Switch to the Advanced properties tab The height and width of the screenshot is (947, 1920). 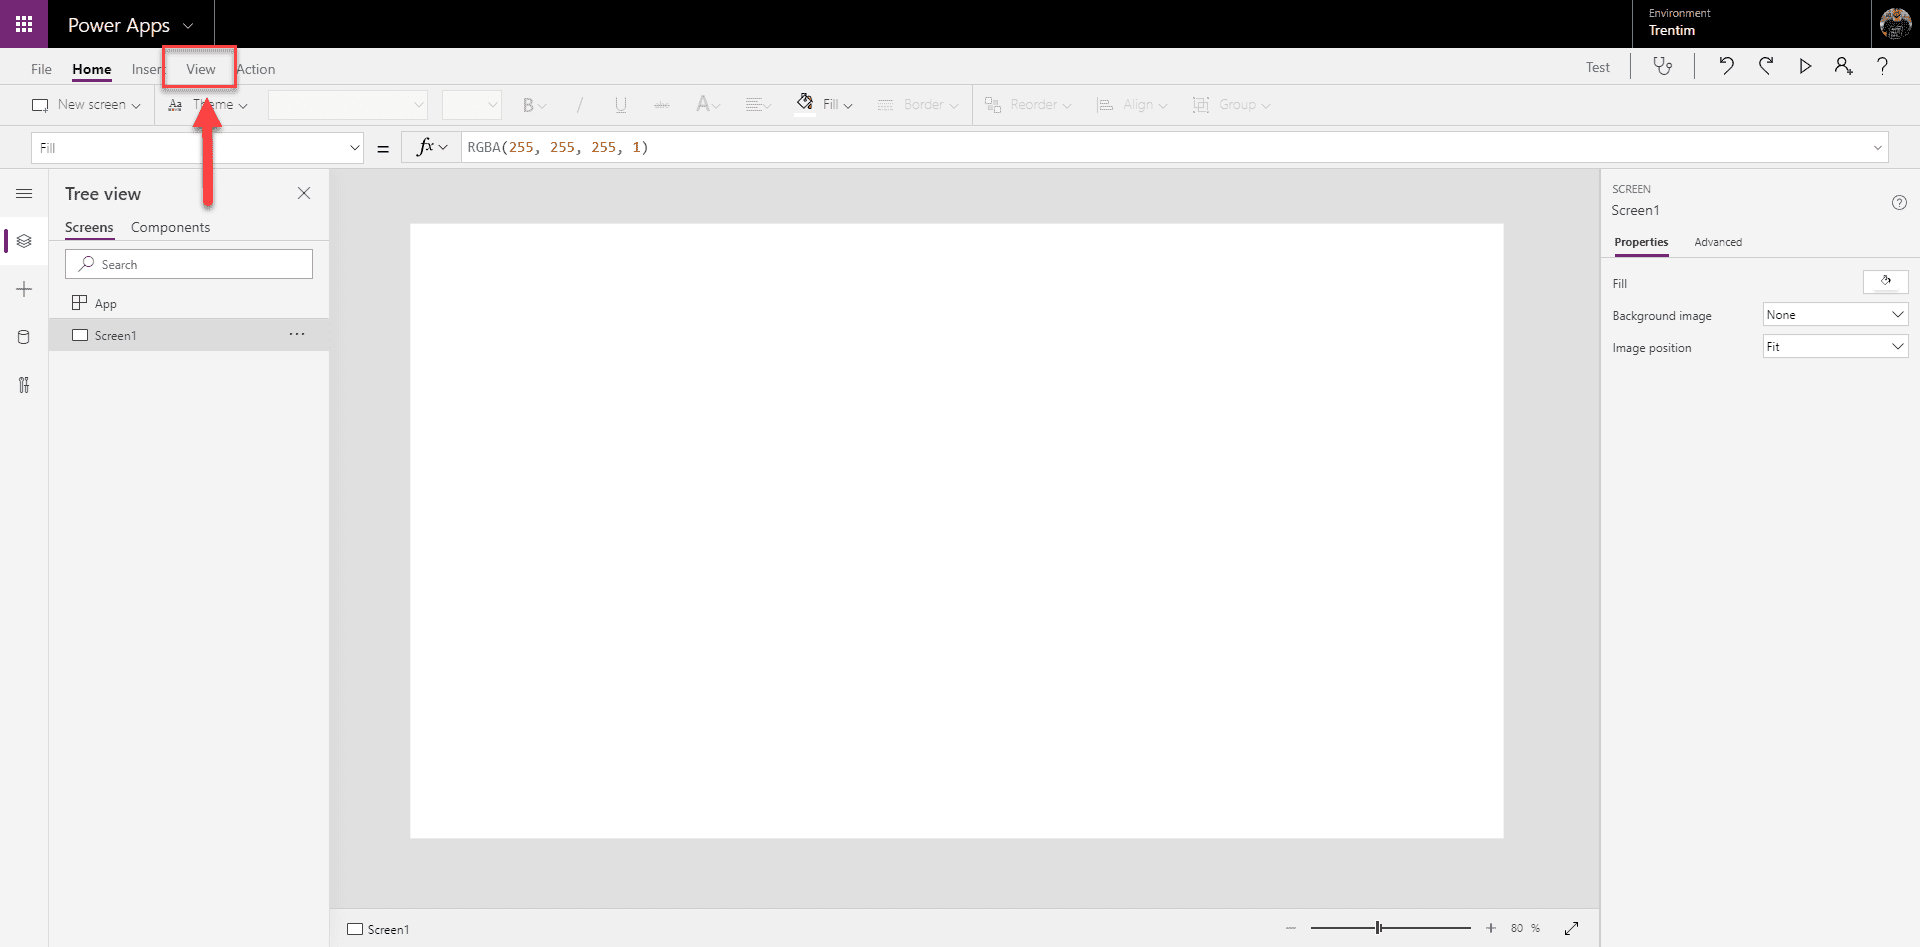(x=1718, y=242)
